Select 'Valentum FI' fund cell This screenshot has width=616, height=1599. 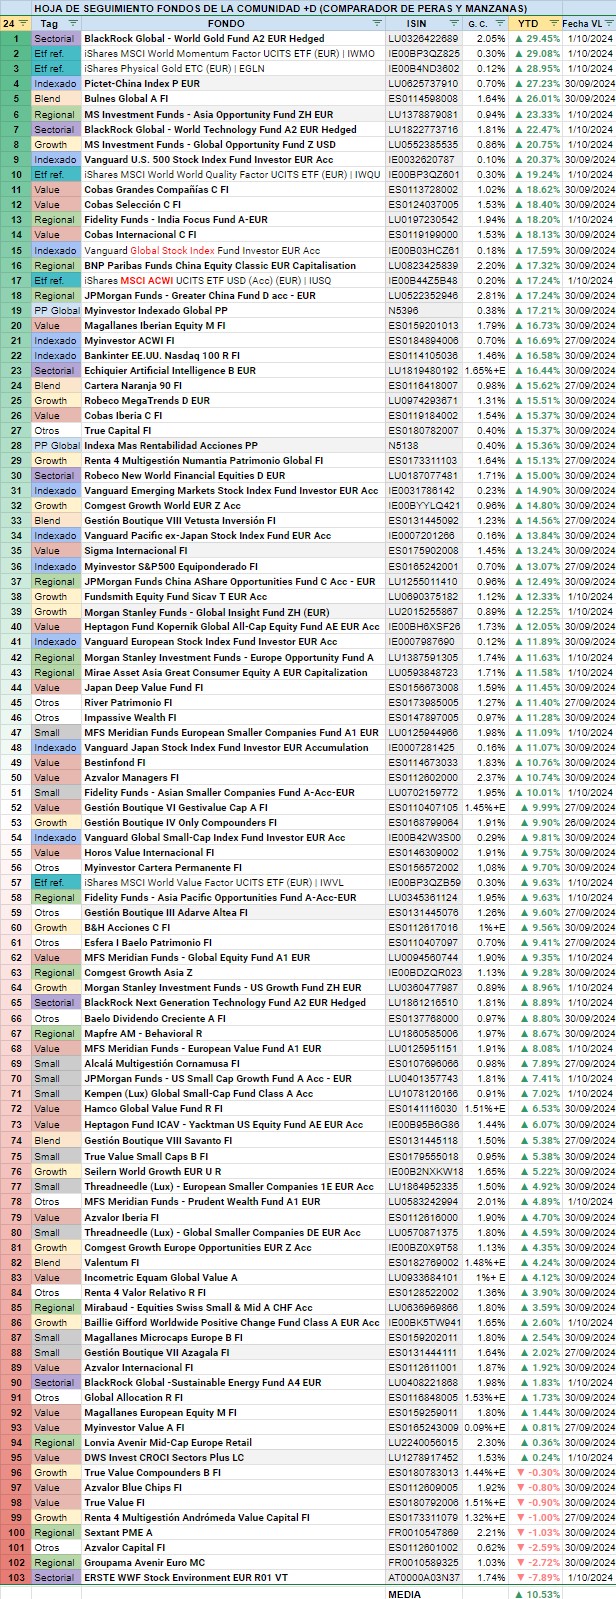pyautogui.click(x=232, y=1262)
